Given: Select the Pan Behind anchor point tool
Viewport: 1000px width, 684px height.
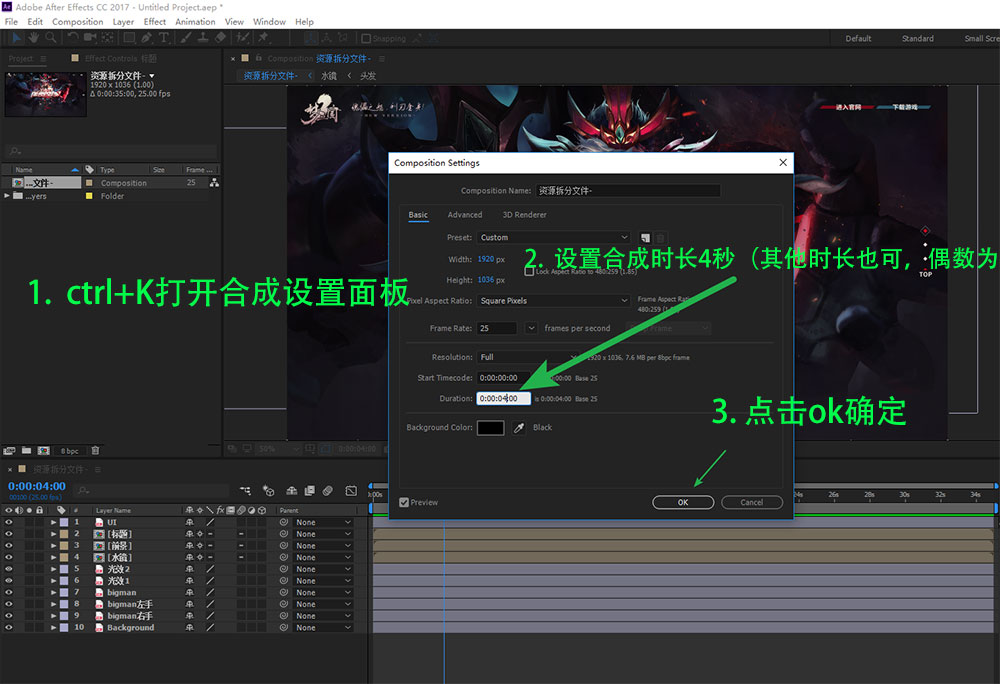Looking at the screenshot, I should coord(108,38).
